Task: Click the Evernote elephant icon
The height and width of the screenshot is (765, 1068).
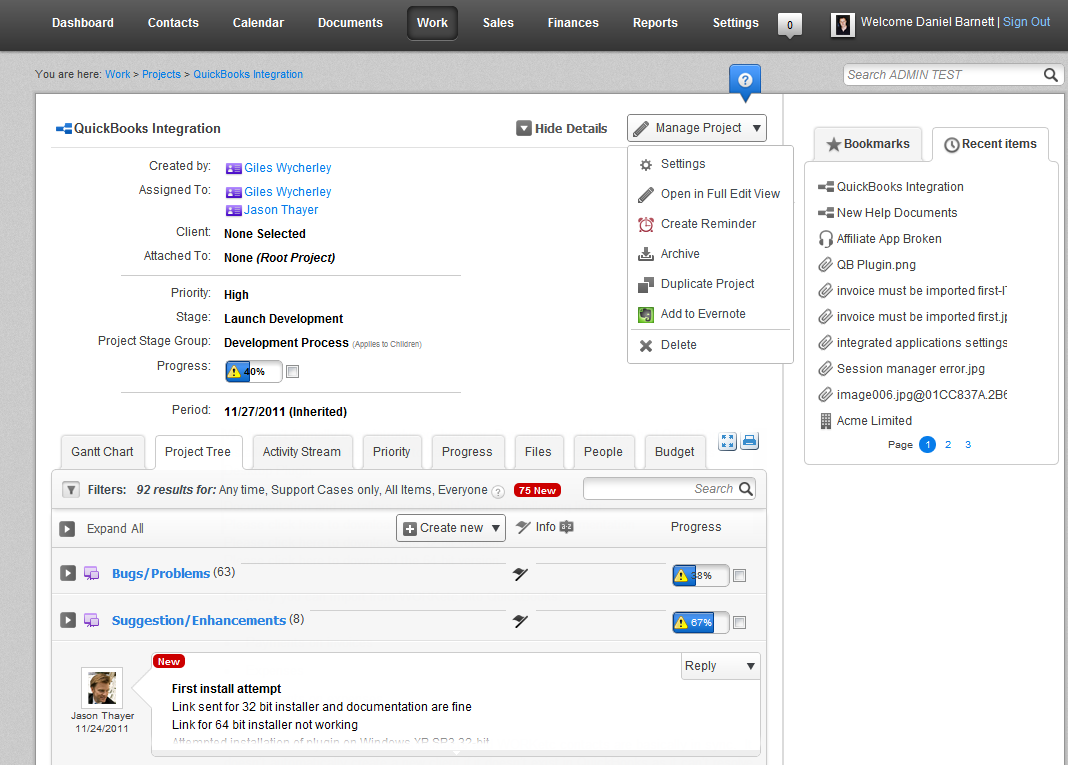Action: pos(646,314)
